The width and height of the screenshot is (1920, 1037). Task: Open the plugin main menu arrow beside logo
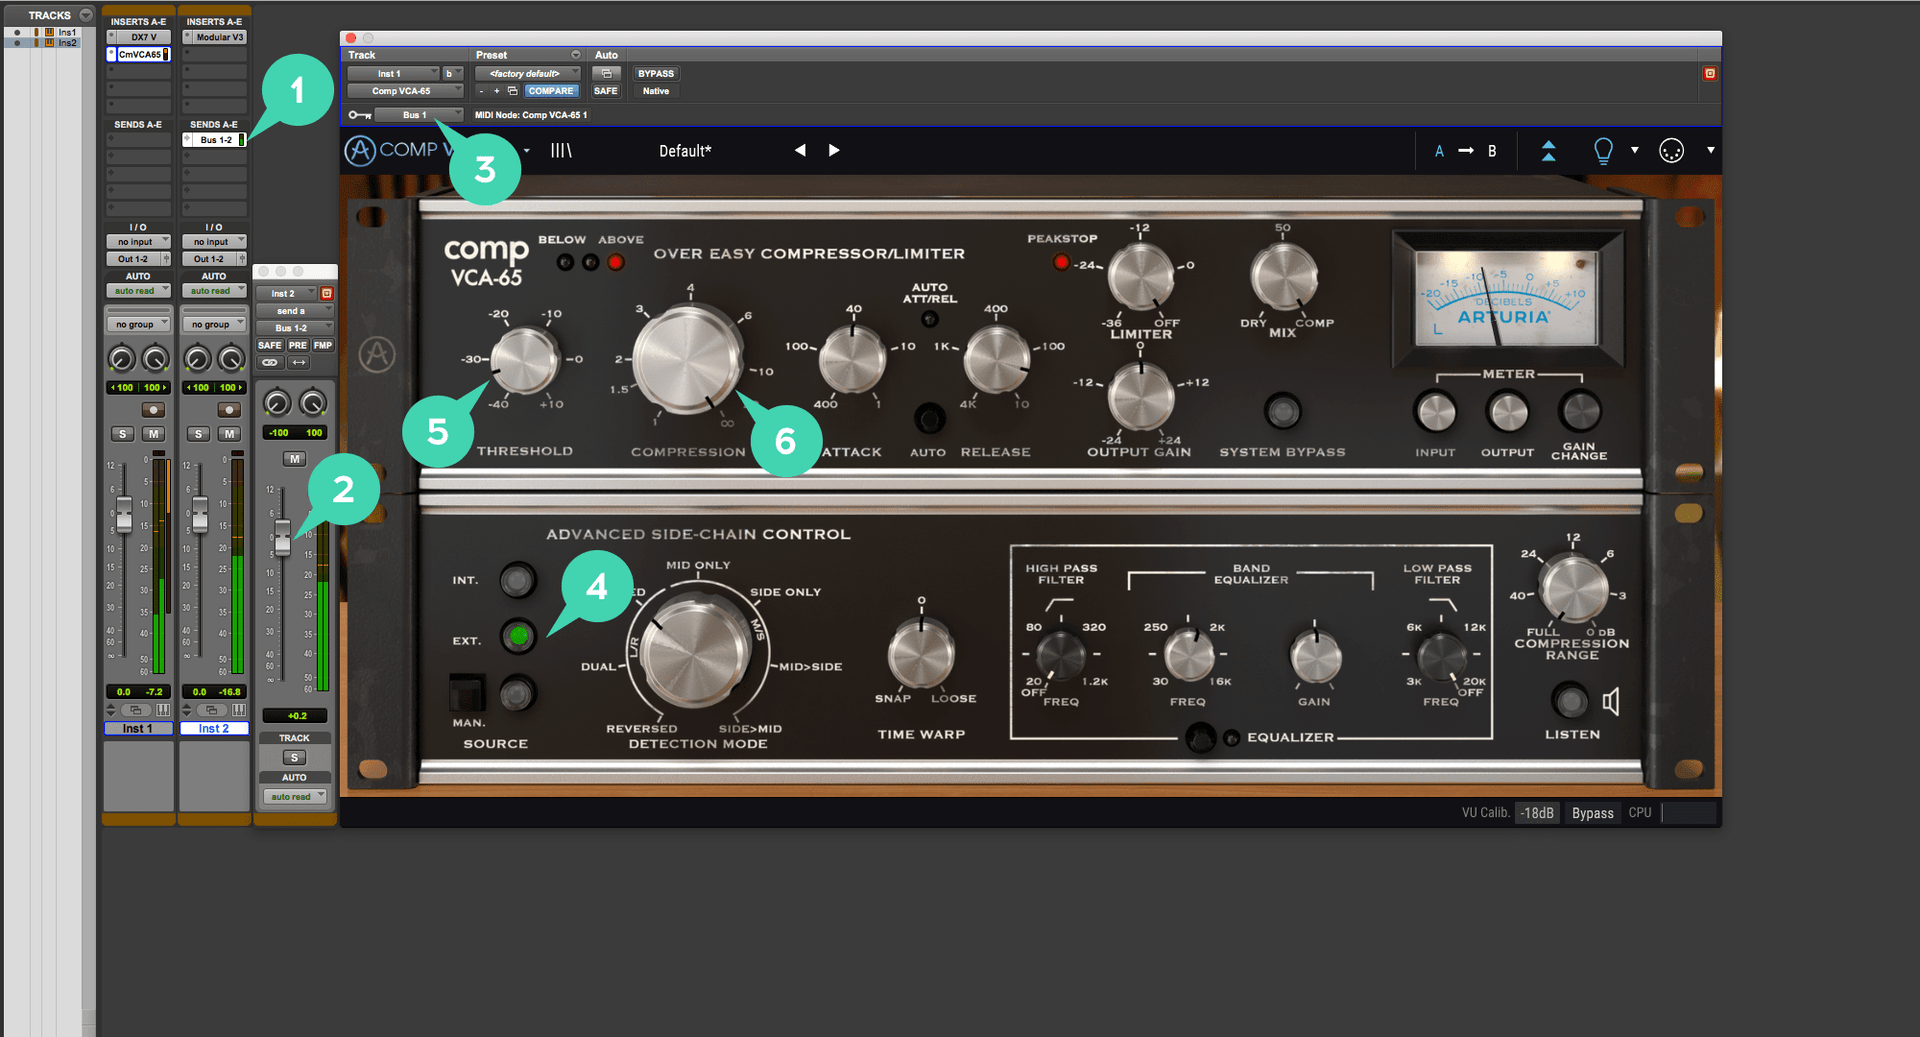point(526,151)
